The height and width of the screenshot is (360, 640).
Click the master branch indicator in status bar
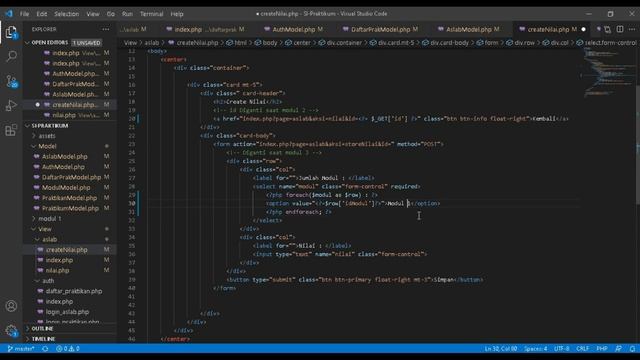tap(21, 349)
